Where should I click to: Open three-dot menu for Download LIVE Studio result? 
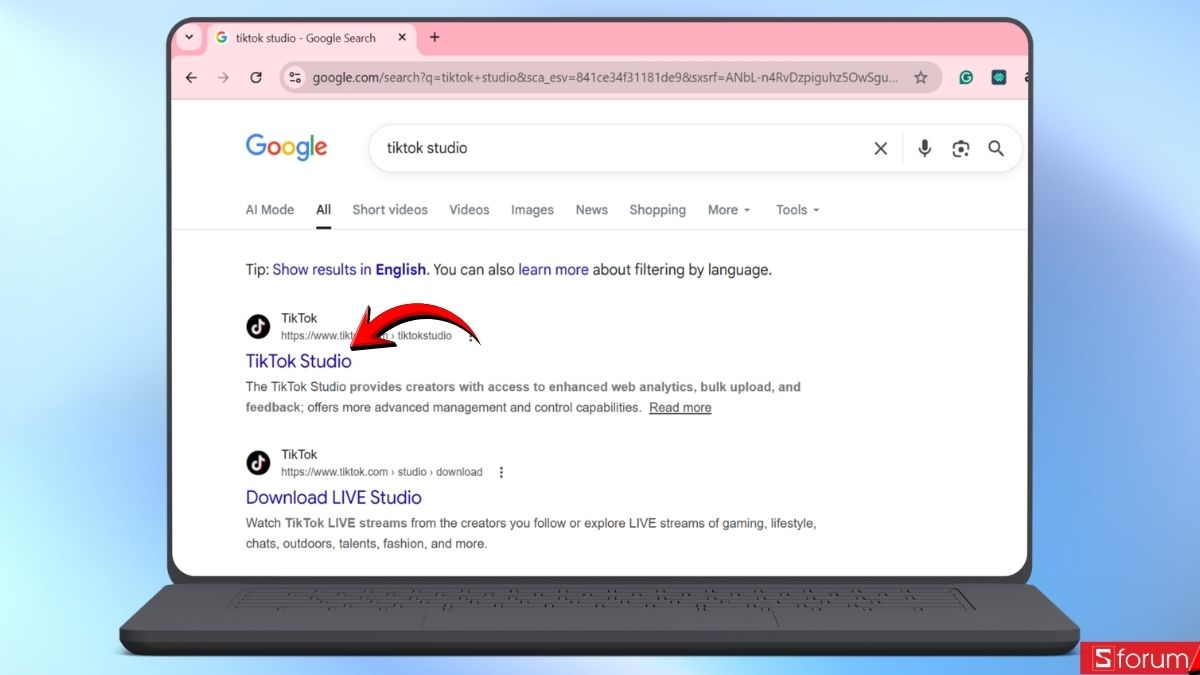click(x=501, y=472)
